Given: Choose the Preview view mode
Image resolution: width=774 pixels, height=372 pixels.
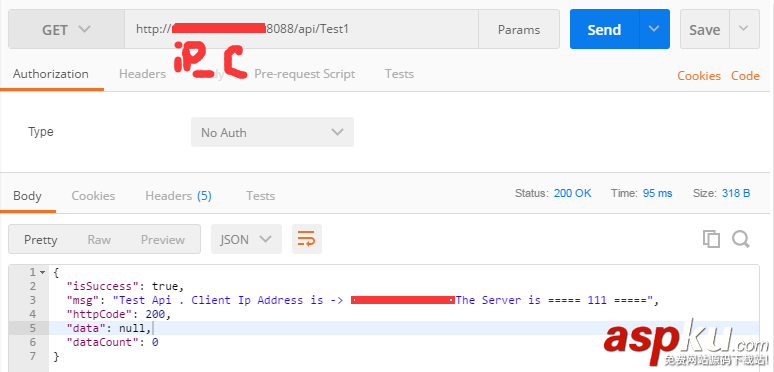Looking at the screenshot, I should [162, 239].
